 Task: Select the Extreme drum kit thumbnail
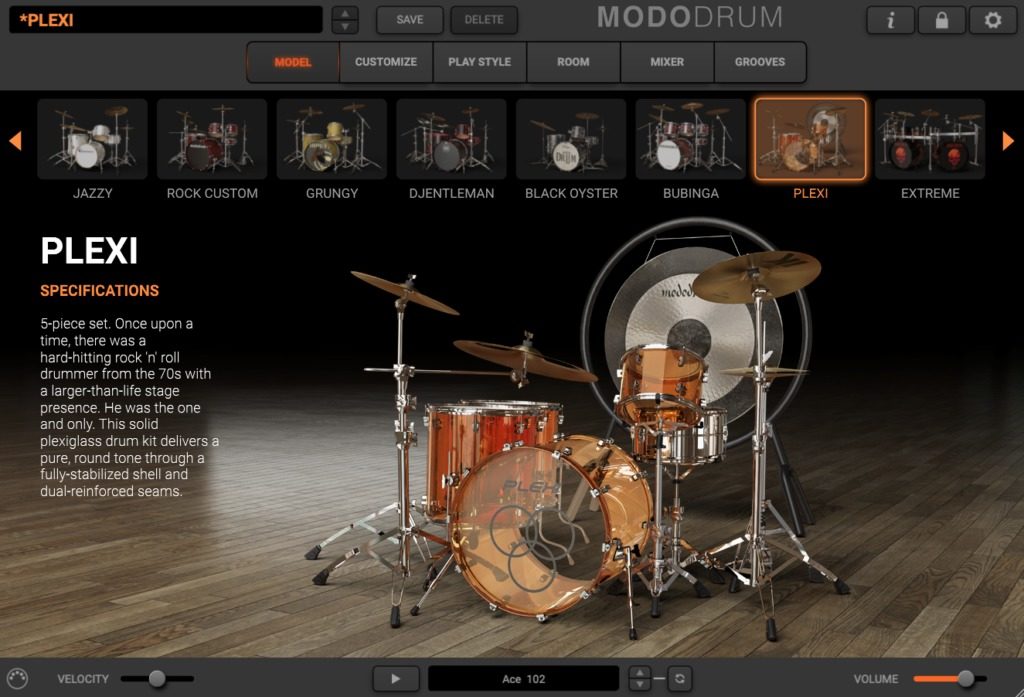pos(930,138)
